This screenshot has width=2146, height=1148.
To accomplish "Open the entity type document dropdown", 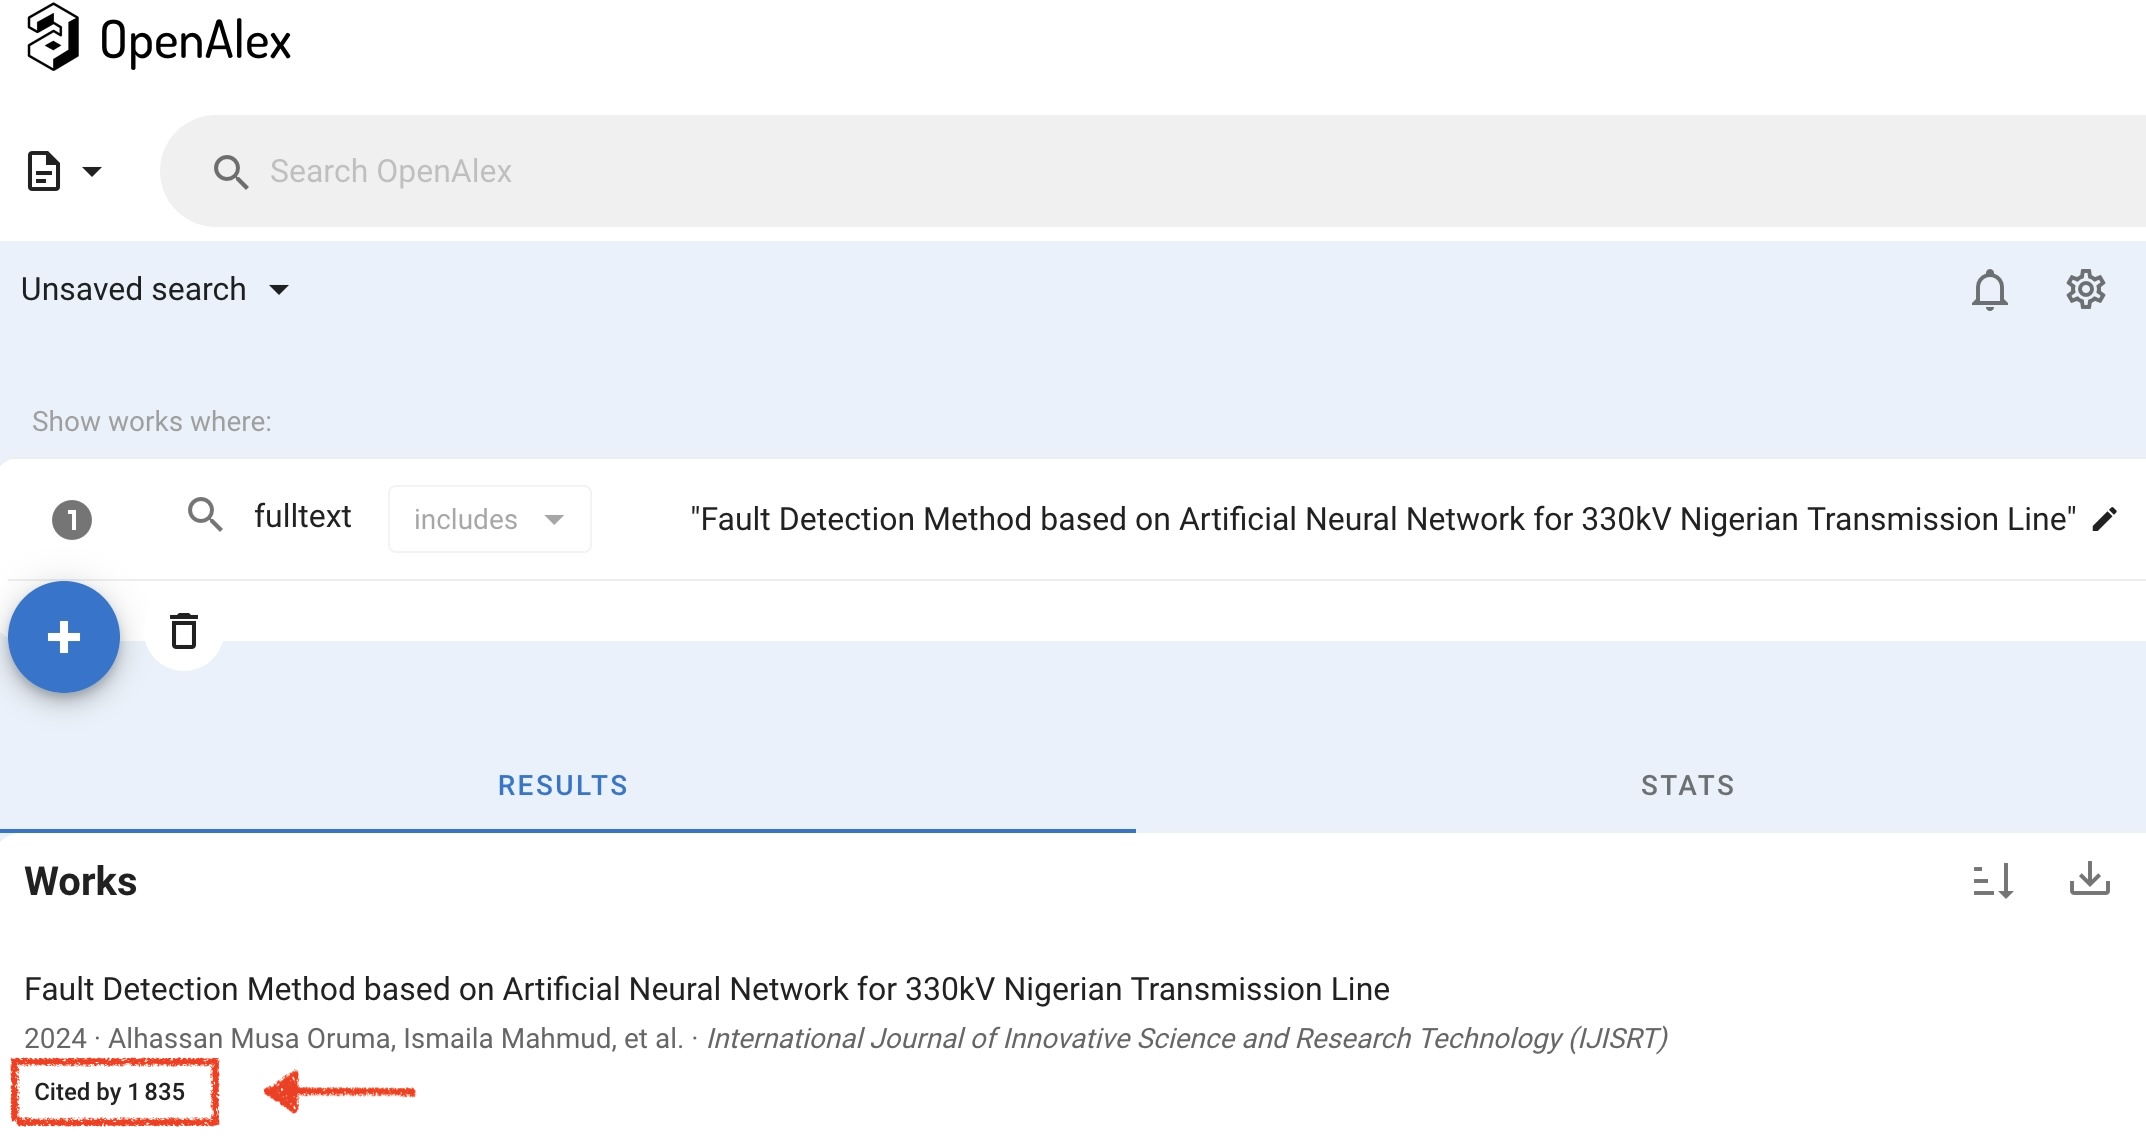I will click(64, 171).
